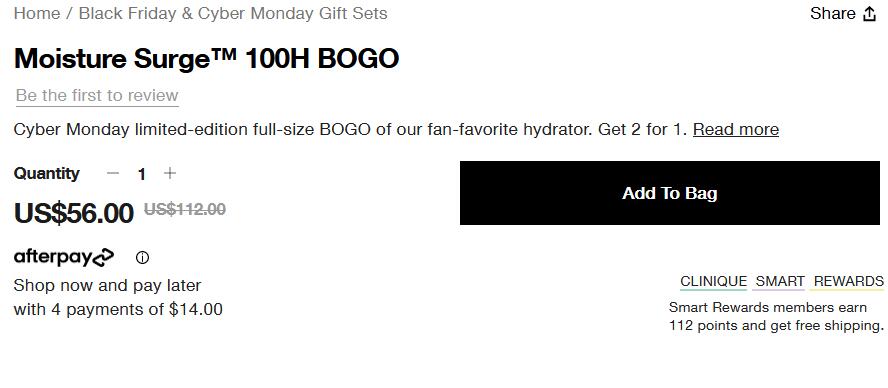The width and height of the screenshot is (888, 388).
Task: Add the Moisture Surge BOGO to bag
Action: coord(669,193)
